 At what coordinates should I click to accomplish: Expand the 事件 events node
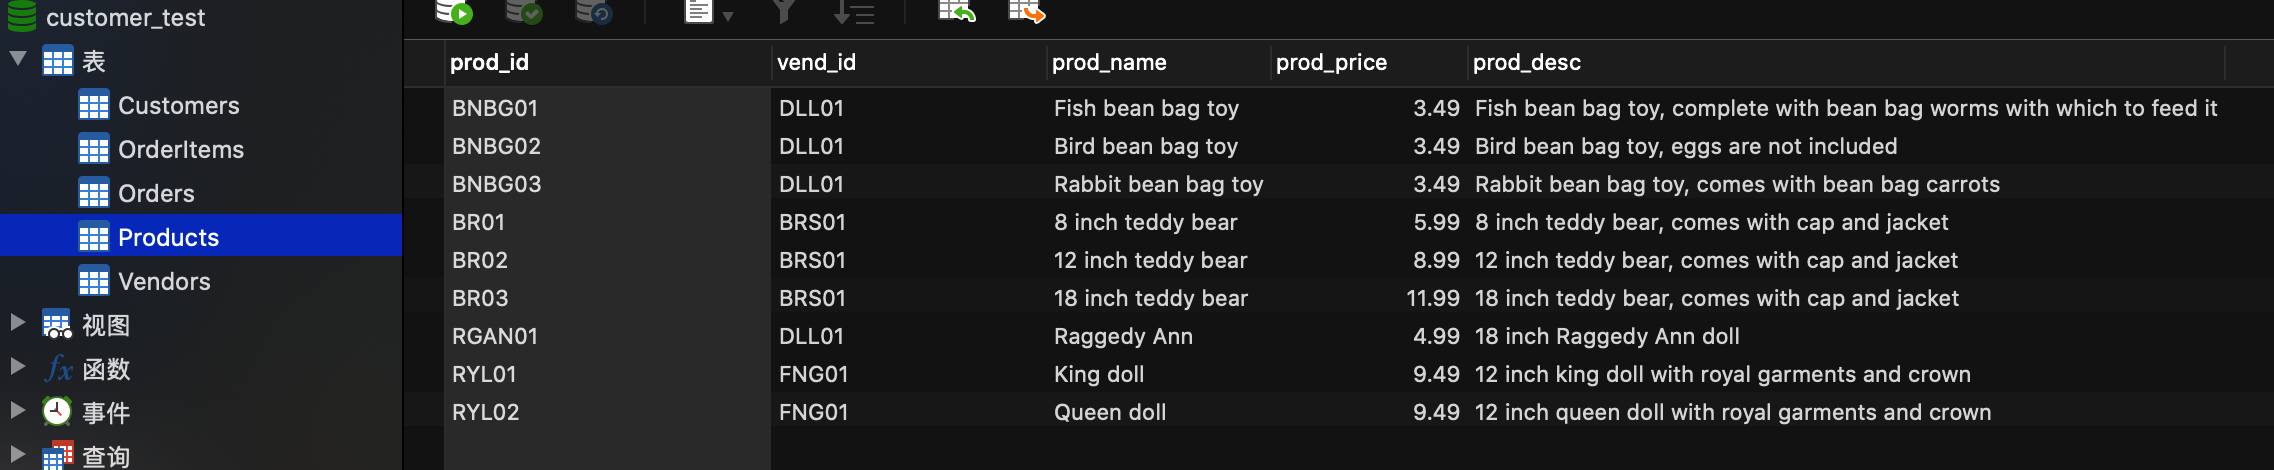tap(17, 410)
